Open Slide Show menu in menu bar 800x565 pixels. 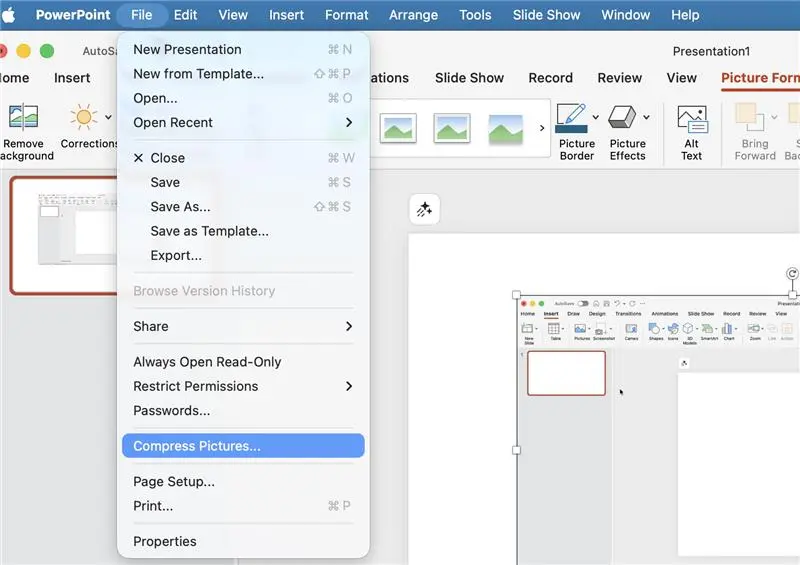(546, 15)
